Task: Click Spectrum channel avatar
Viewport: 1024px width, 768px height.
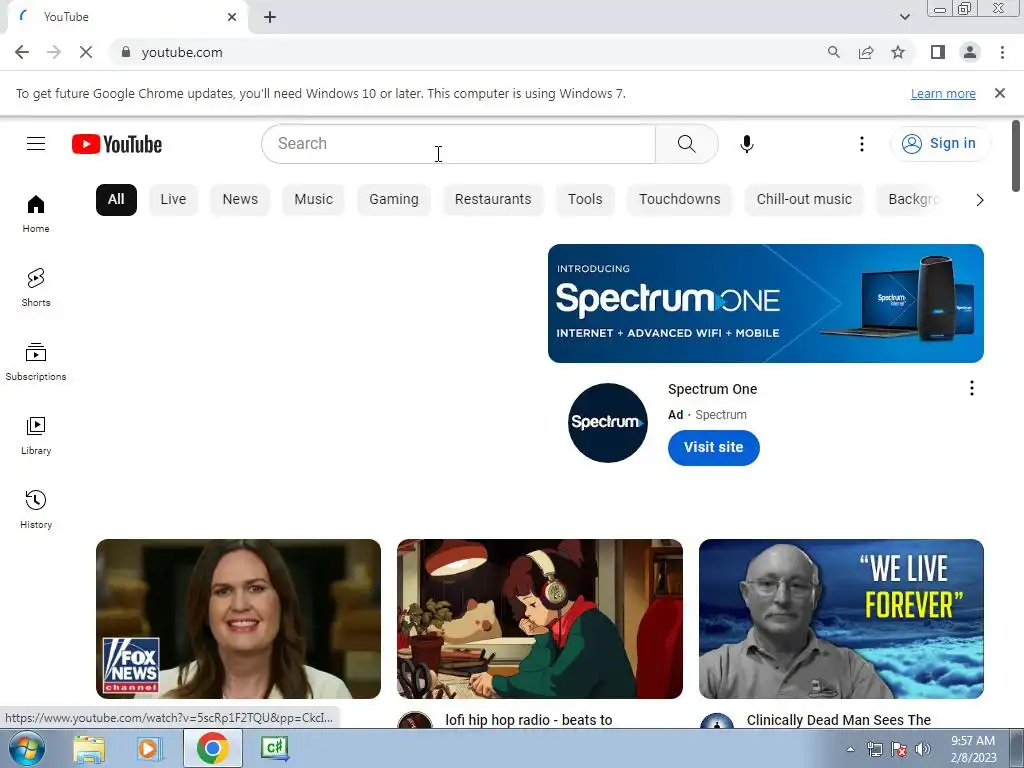Action: (x=607, y=423)
